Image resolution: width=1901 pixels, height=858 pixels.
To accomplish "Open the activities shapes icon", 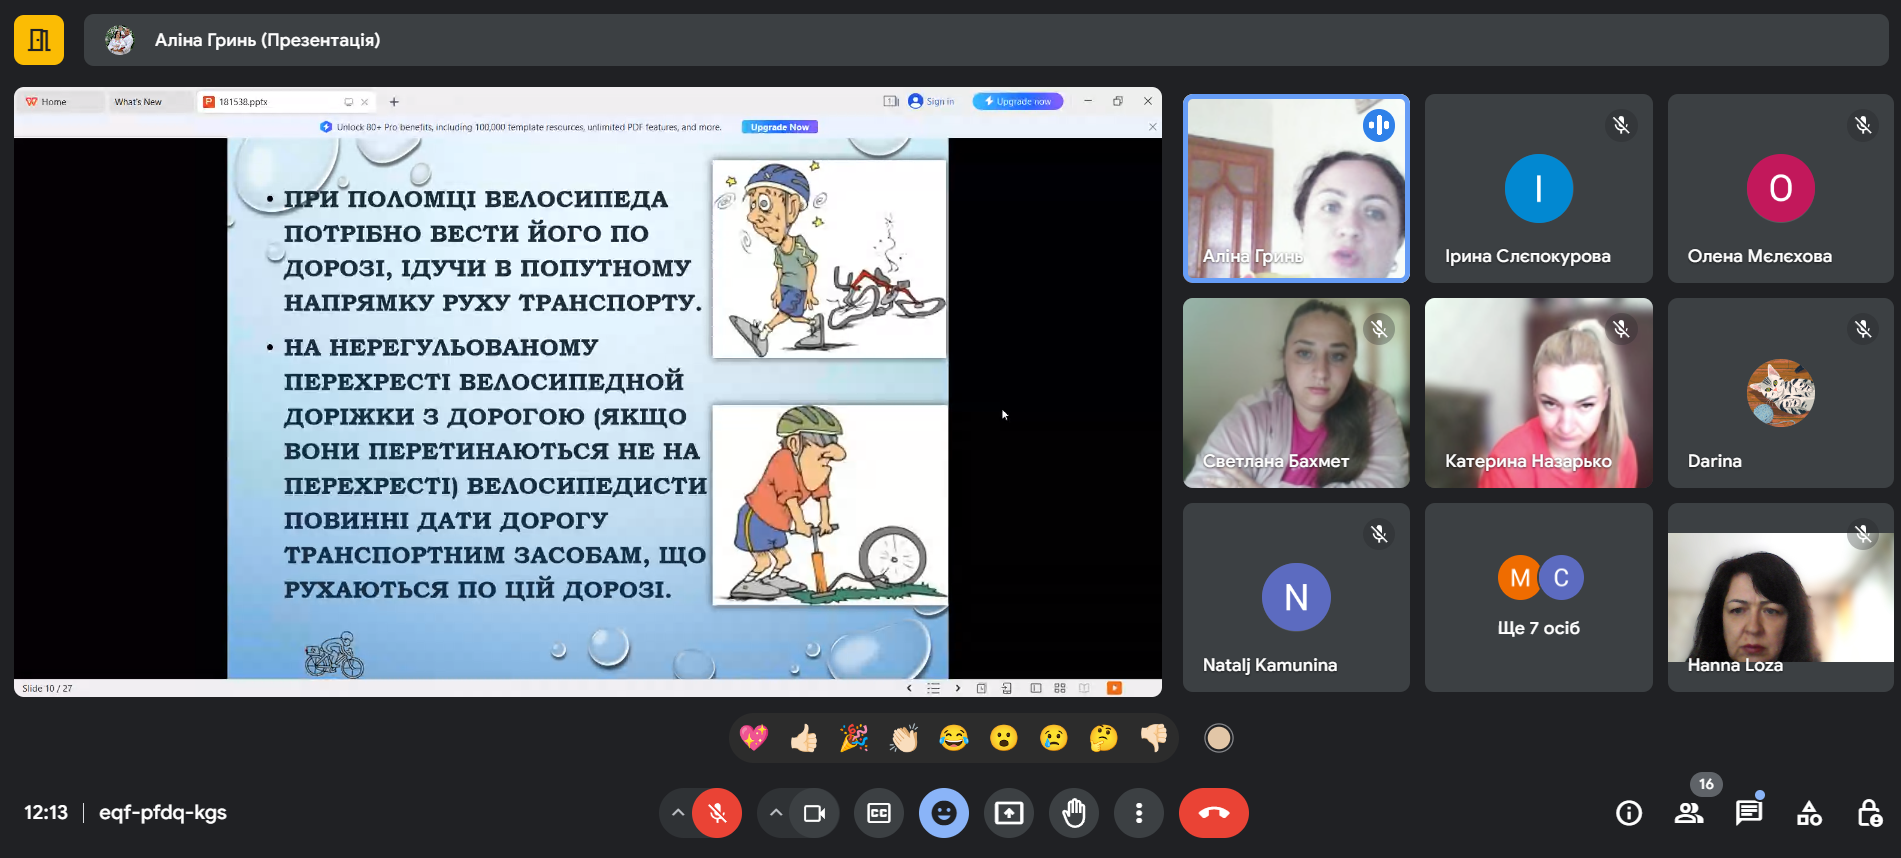I will 1809,813.
